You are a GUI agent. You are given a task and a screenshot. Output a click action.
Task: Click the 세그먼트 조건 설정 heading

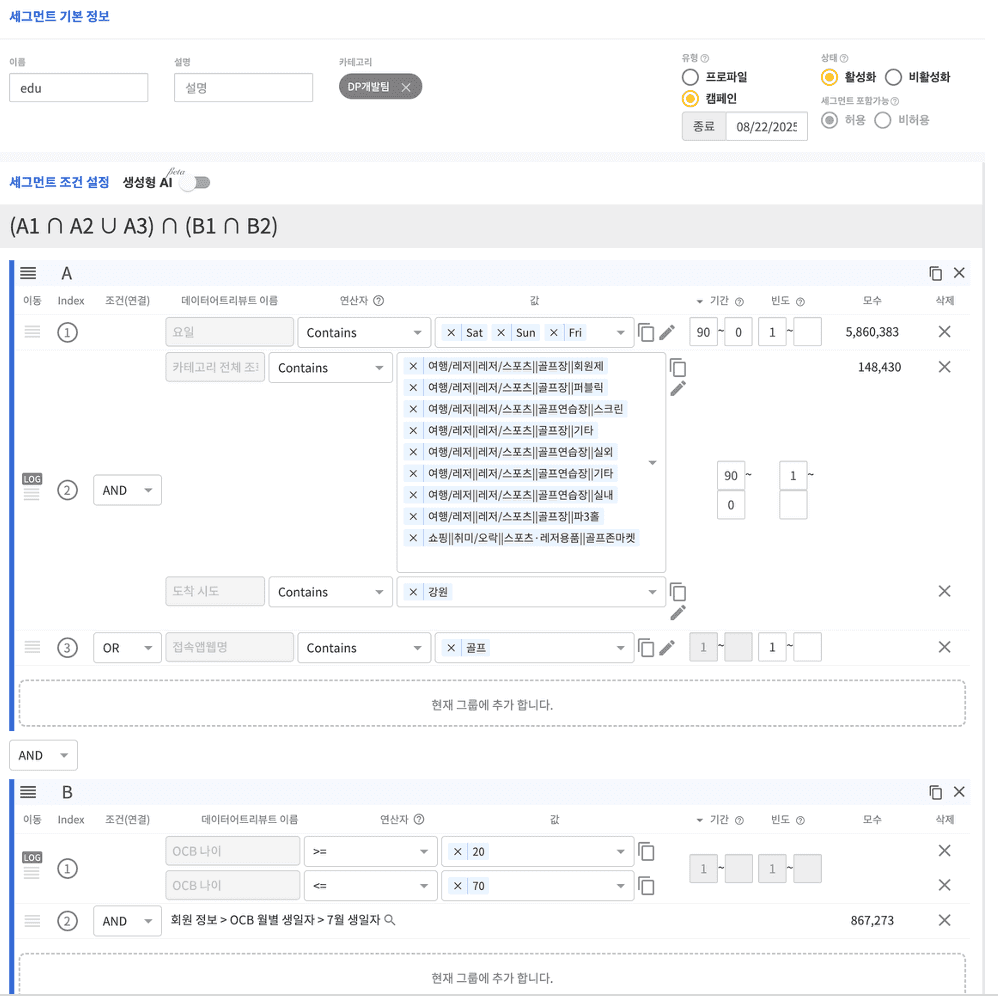[x=59, y=182]
